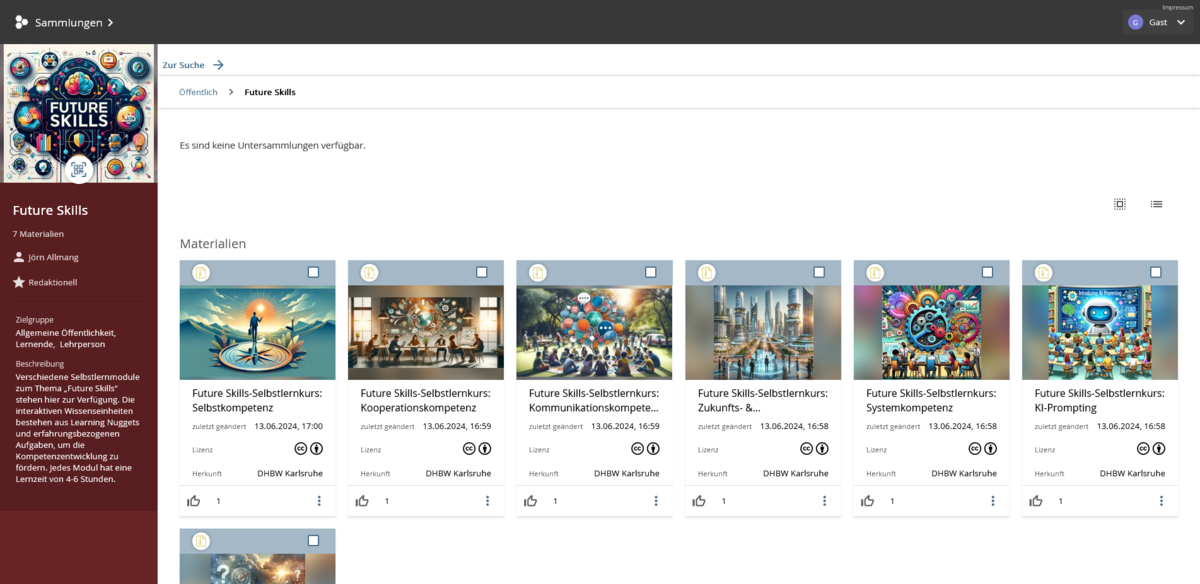Click the QR code icon on collection image
This screenshot has height=584, width=1200.
pos(79,169)
